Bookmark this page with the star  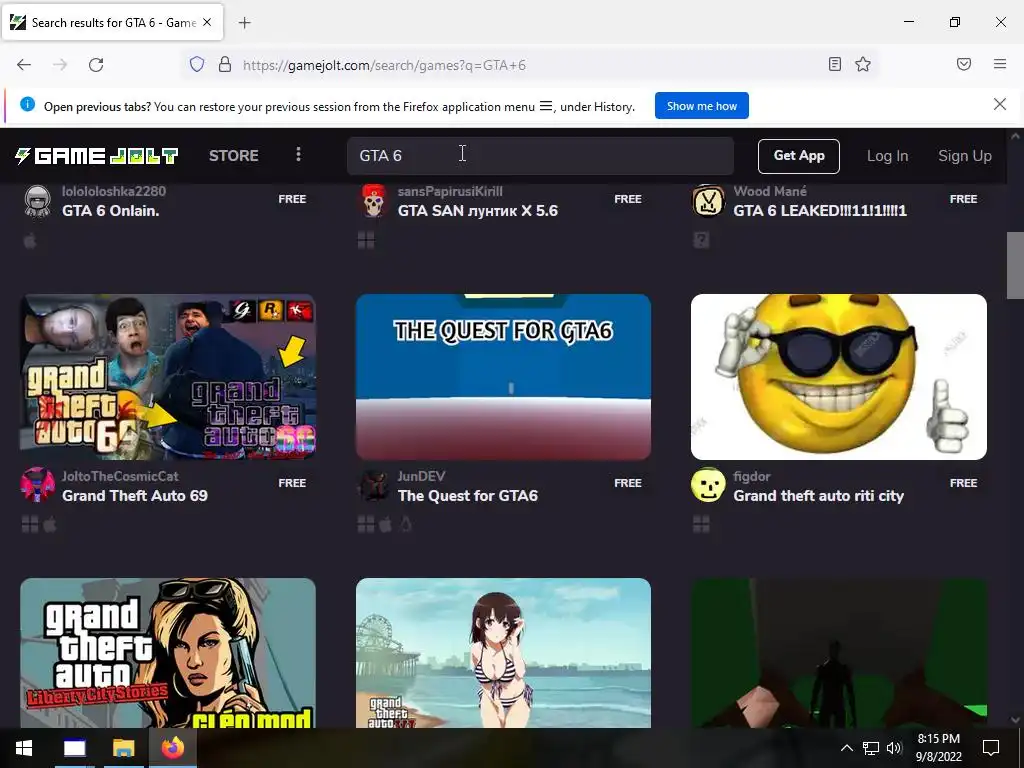pyautogui.click(x=863, y=64)
